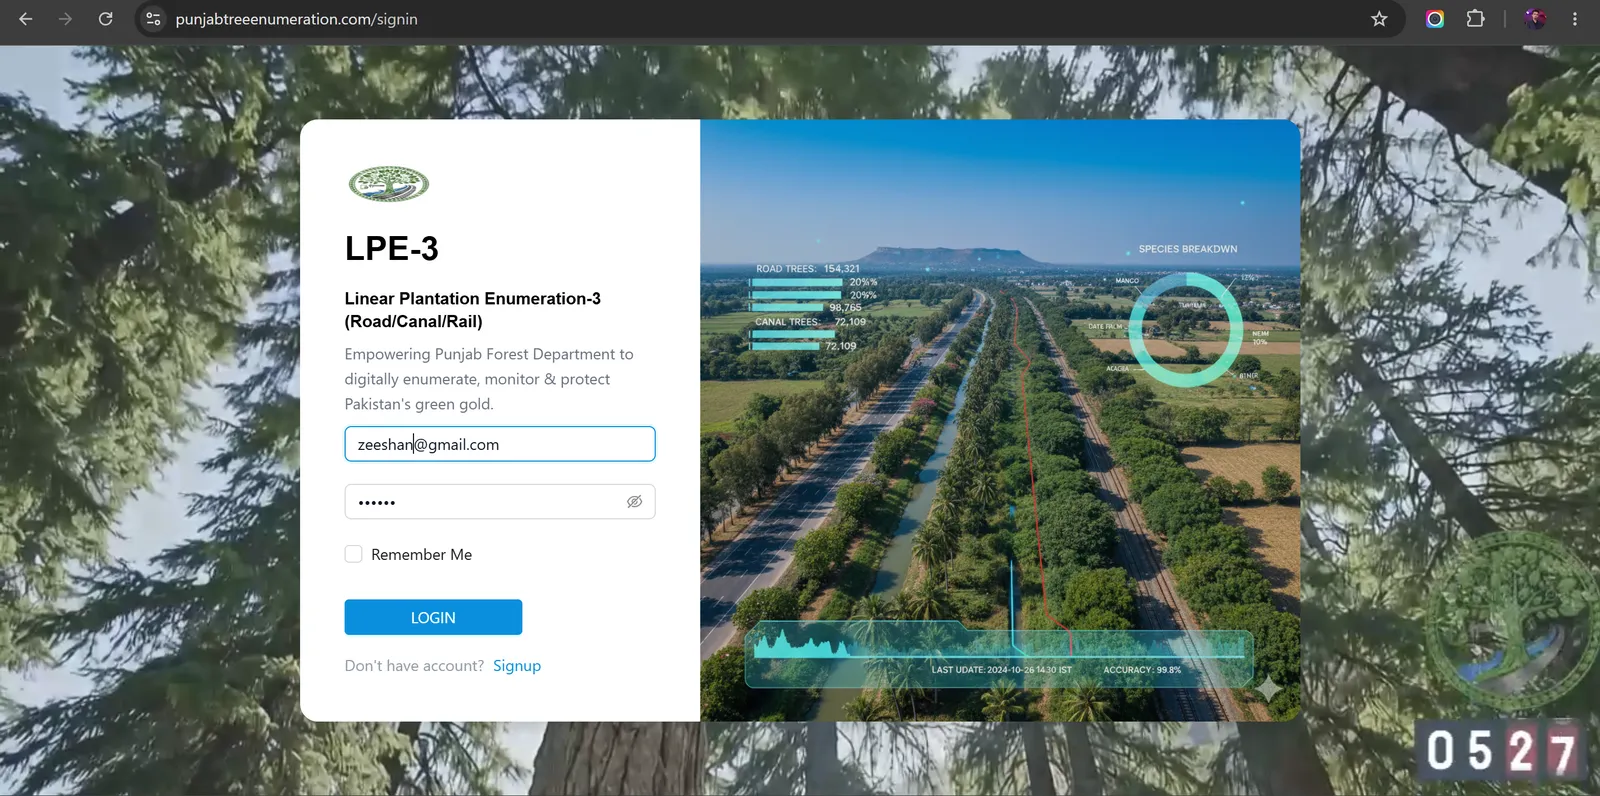Image resolution: width=1600 pixels, height=796 pixels.
Task: Focus the password input field
Action: 500,502
